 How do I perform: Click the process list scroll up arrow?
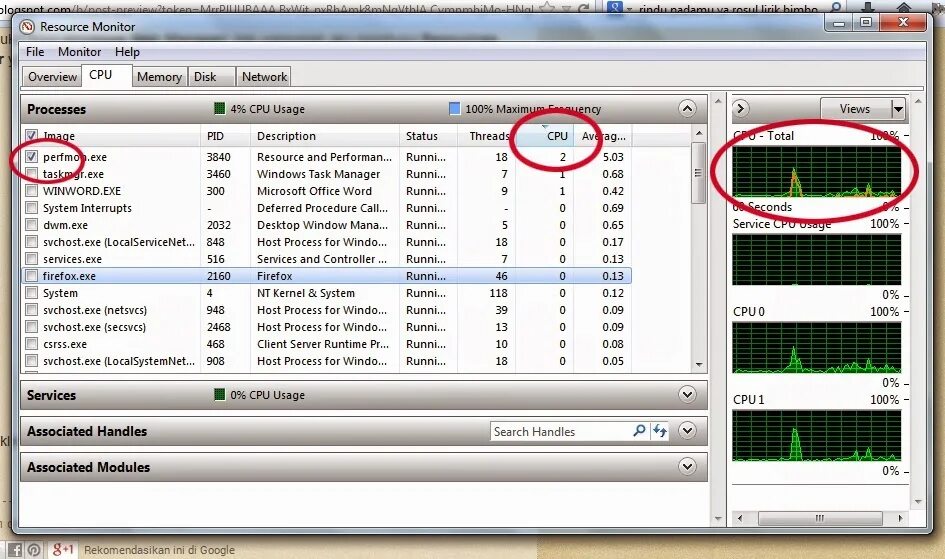(x=699, y=133)
